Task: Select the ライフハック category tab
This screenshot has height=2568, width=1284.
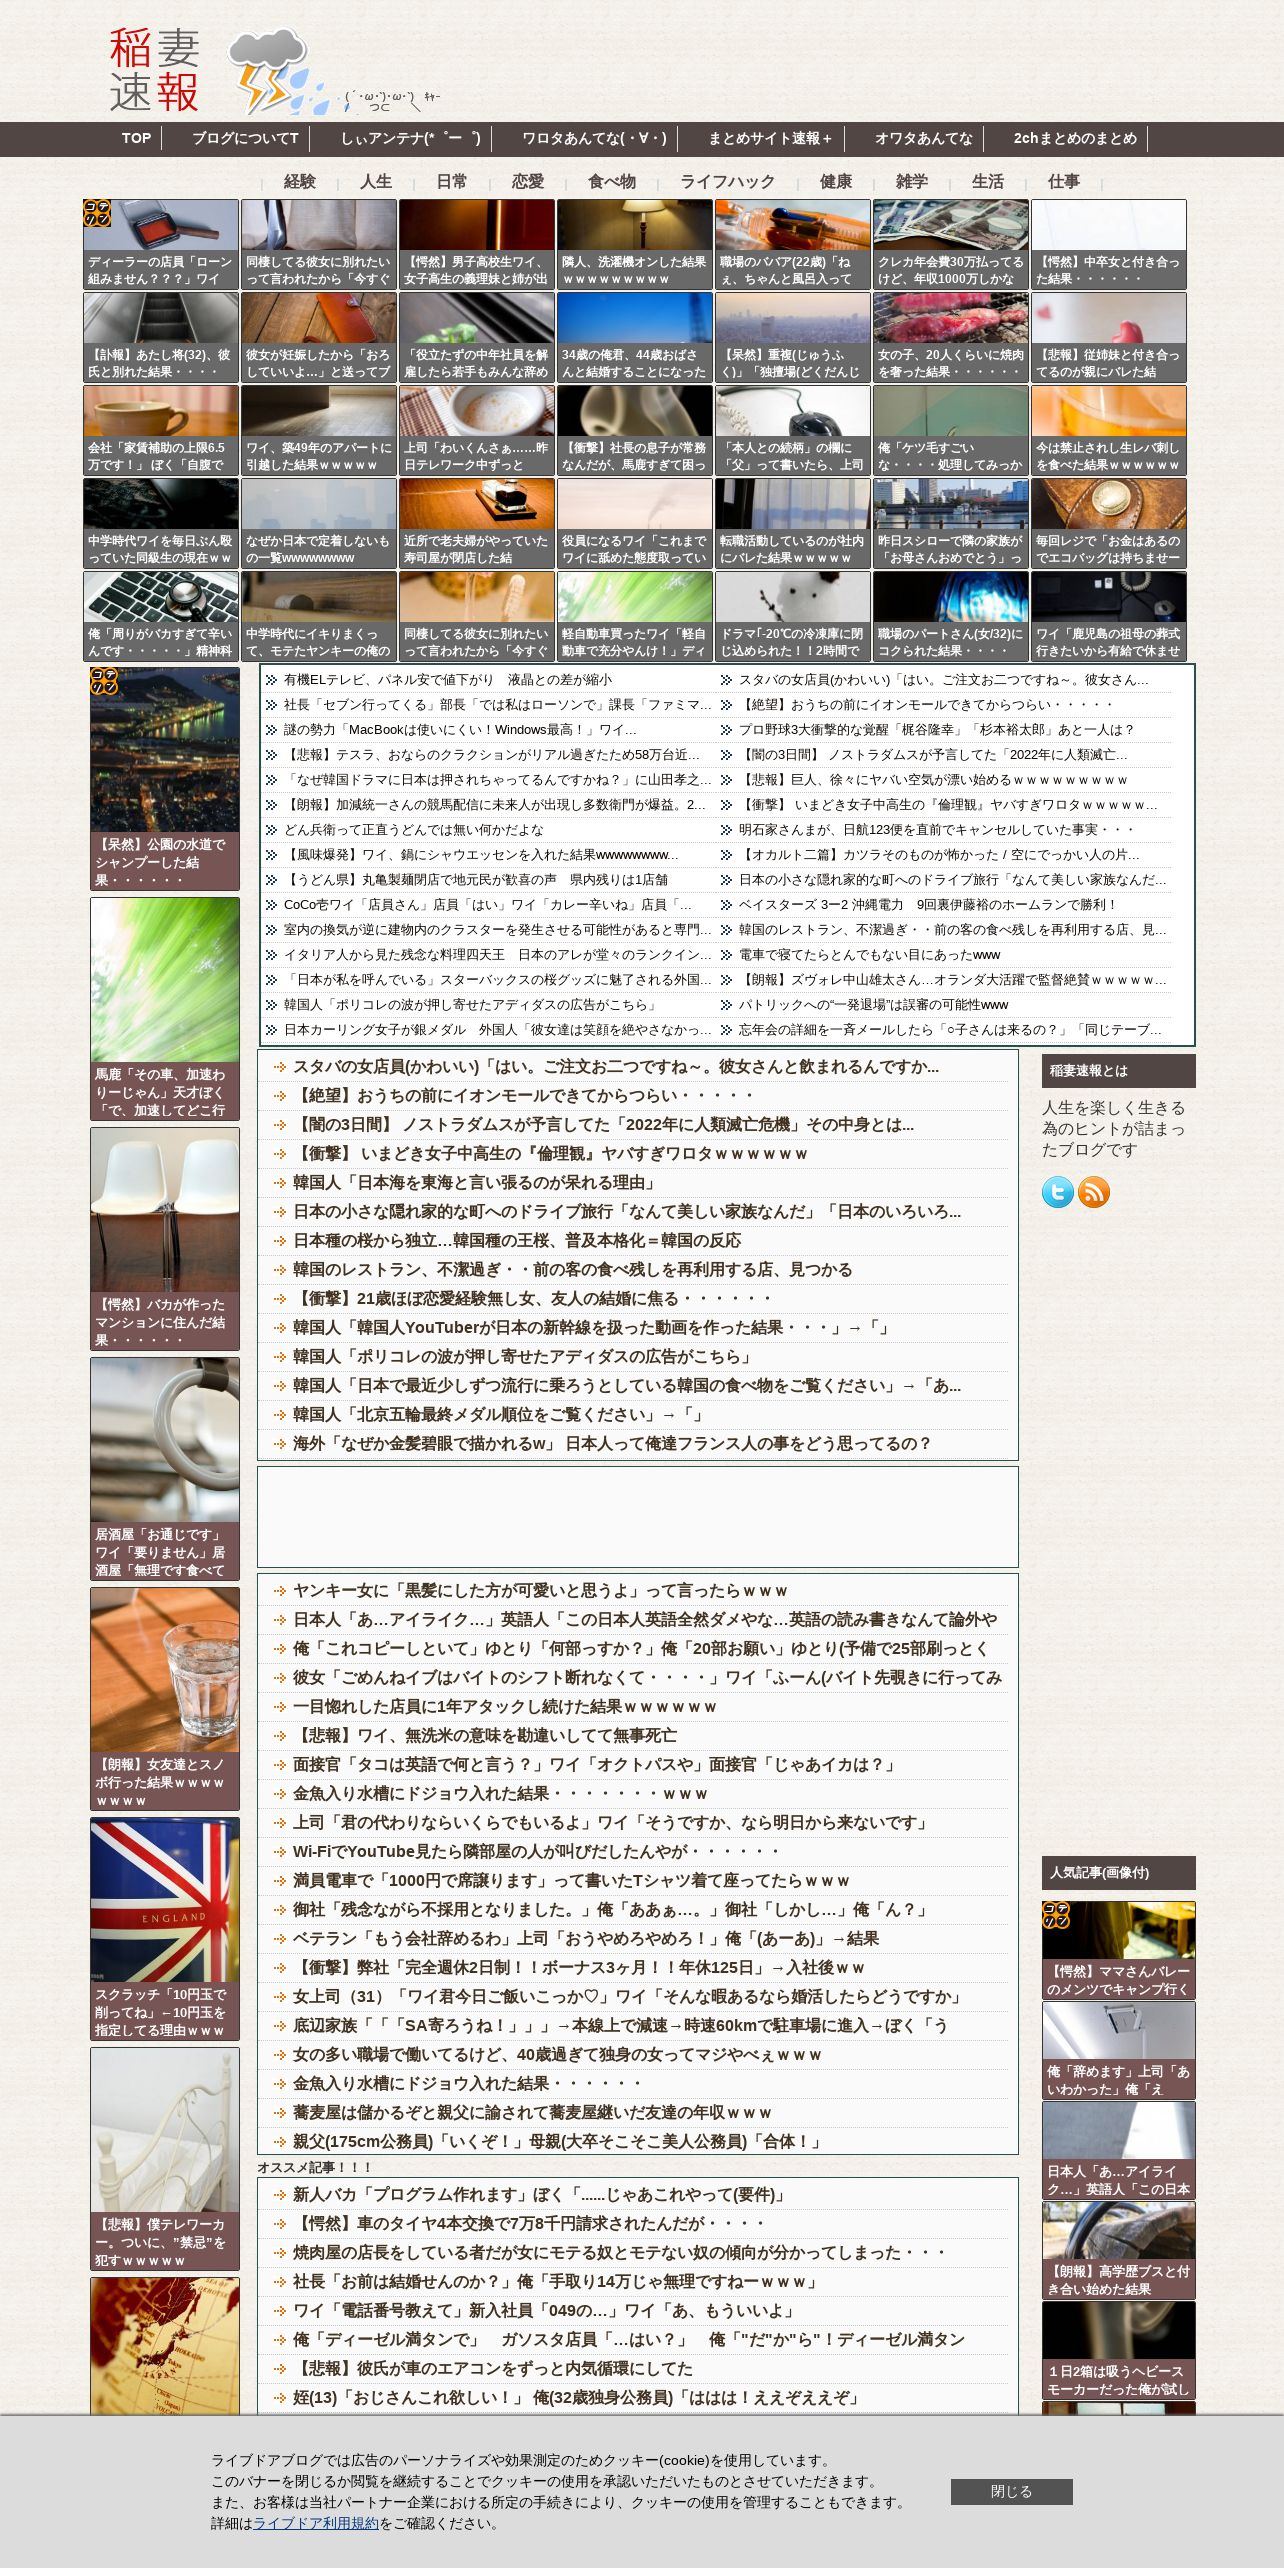Action: pyautogui.click(x=728, y=181)
